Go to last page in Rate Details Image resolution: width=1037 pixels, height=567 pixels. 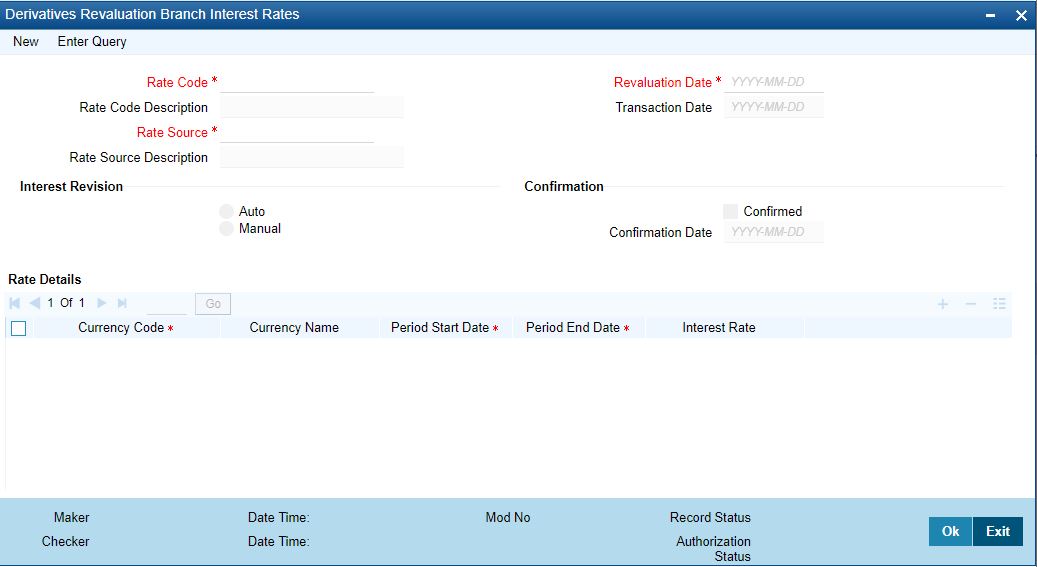[x=122, y=303]
